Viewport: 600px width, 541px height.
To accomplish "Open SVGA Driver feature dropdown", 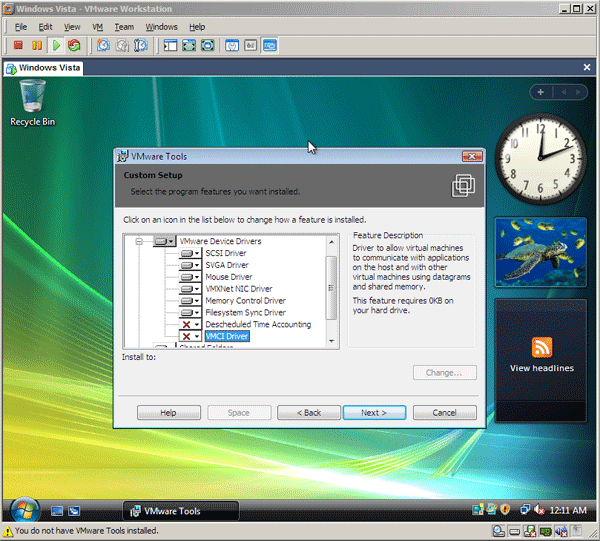I will pos(190,265).
